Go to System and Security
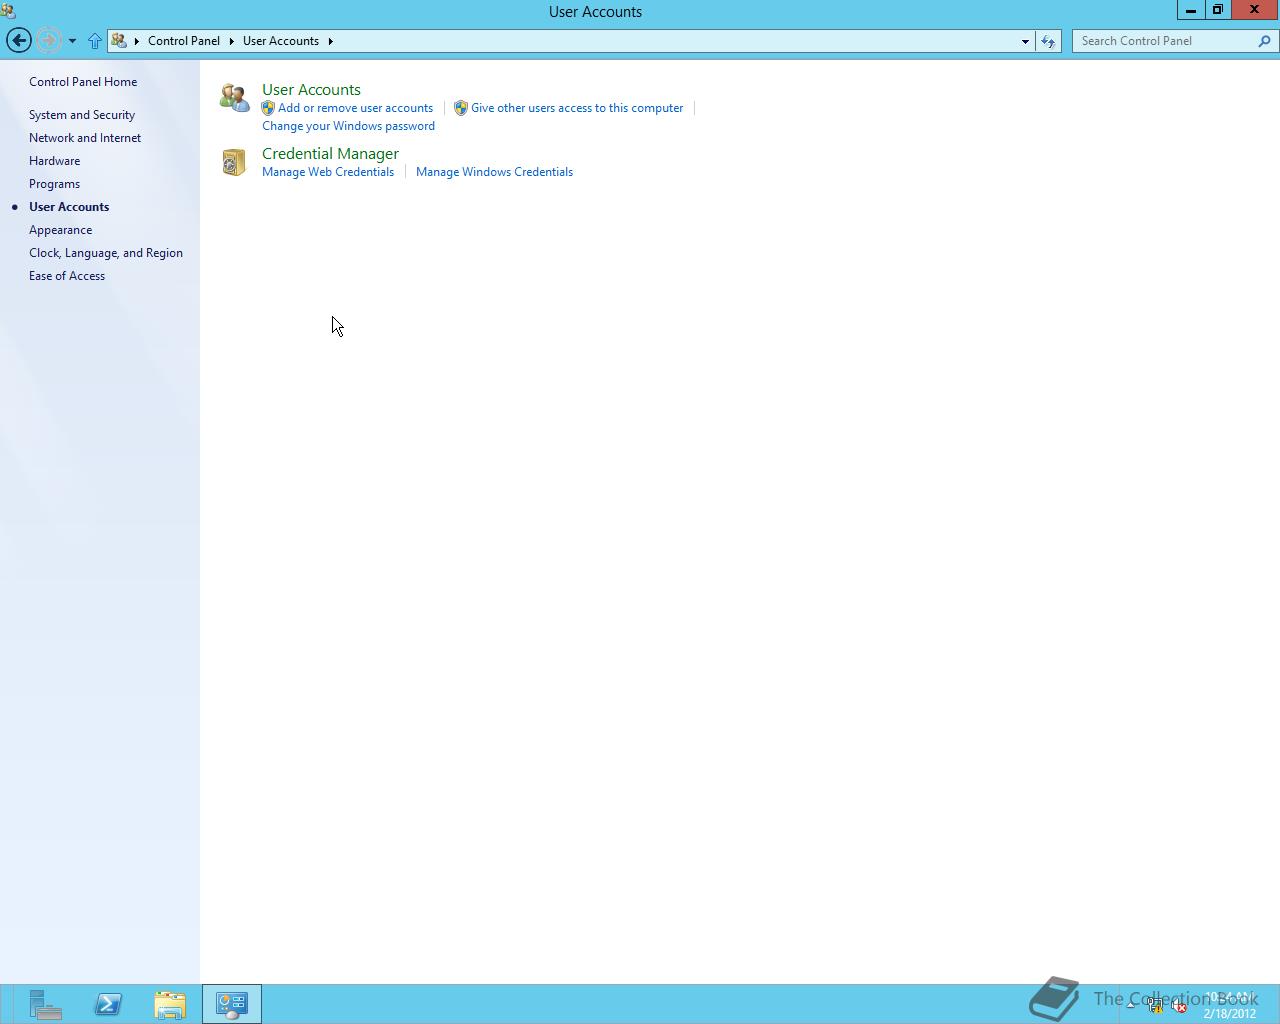This screenshot has width=1280, height=1024. (82, 115)
